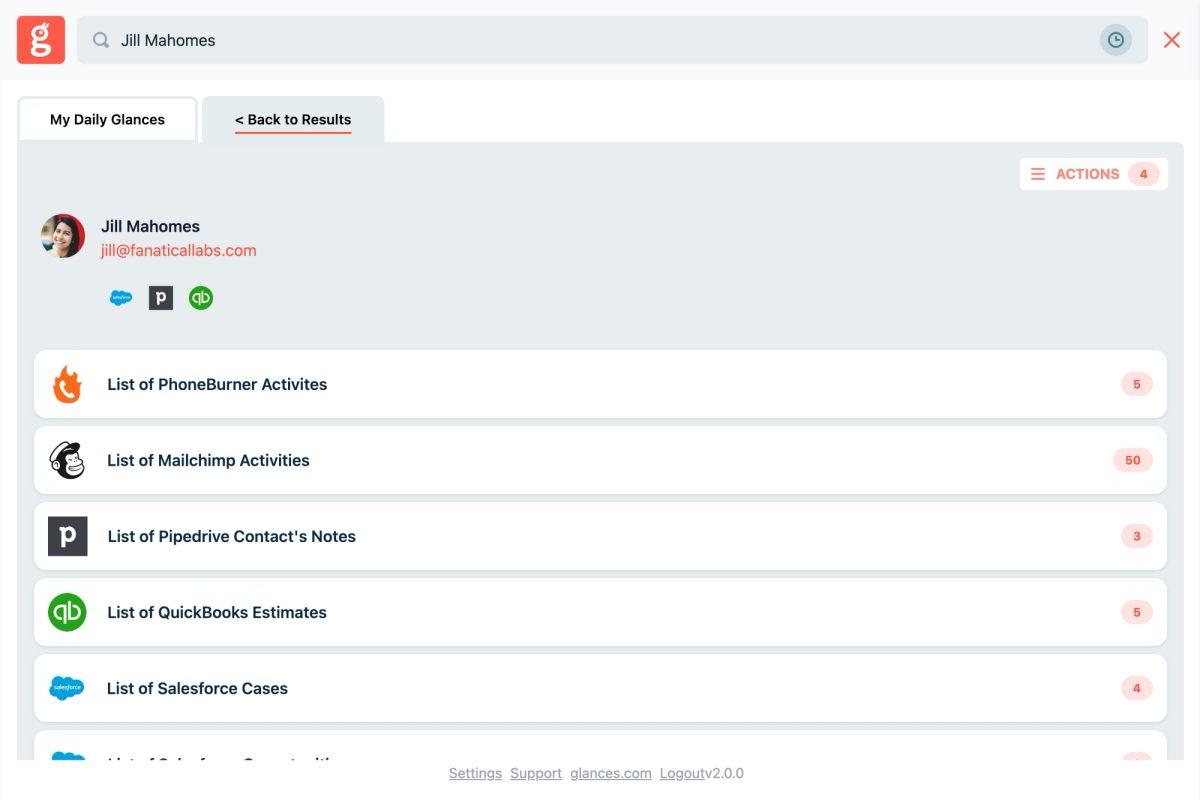This screenshot has height=800, width=1200.
Task: Click the search magnifier icon
Action: click(x=101, y=40)
